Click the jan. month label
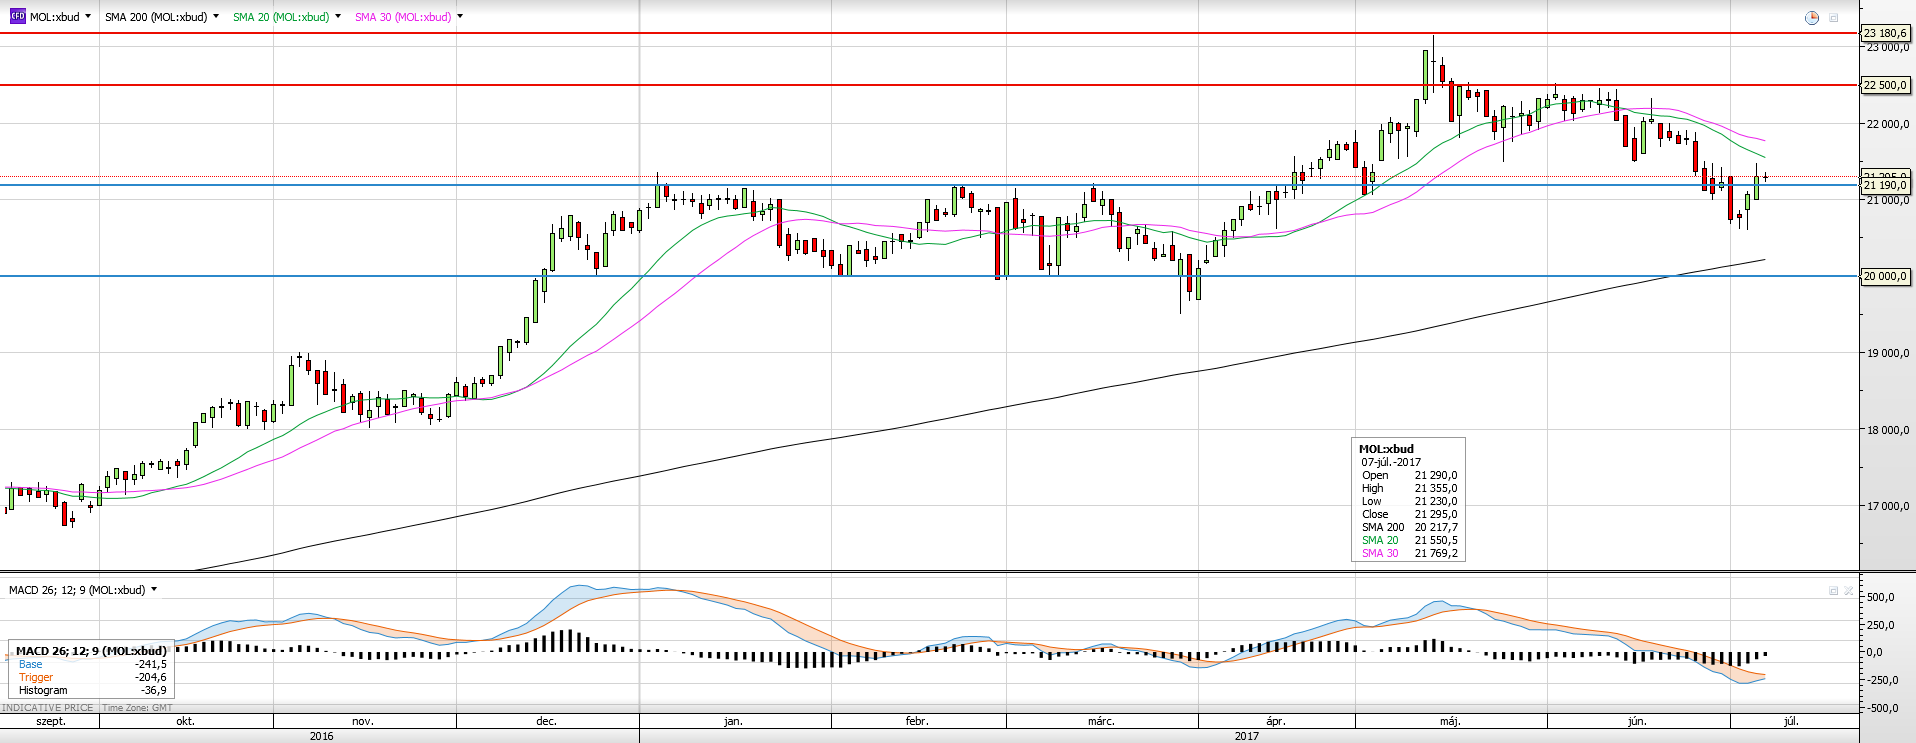The width and height of the screenshot is (1916, 743). pyautogui.click(x=733, y=721)
